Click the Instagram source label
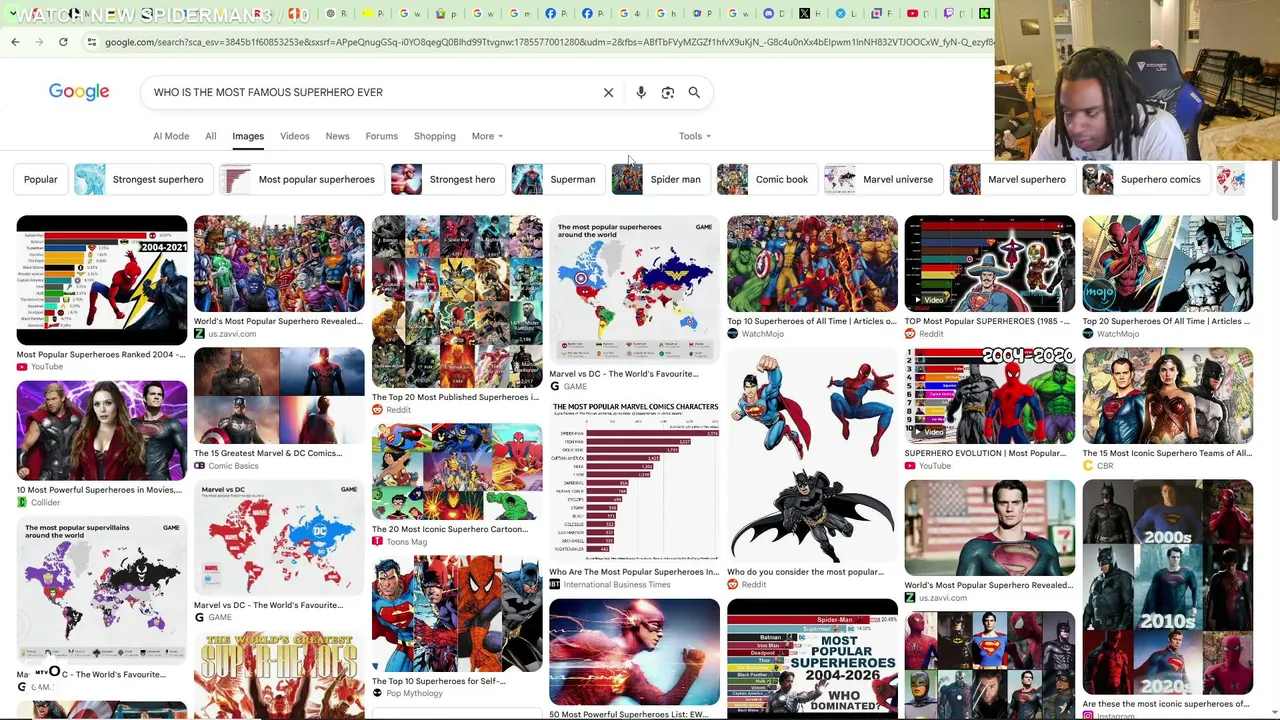This screenshot has width=1280, height=720. click(1108, 716)
